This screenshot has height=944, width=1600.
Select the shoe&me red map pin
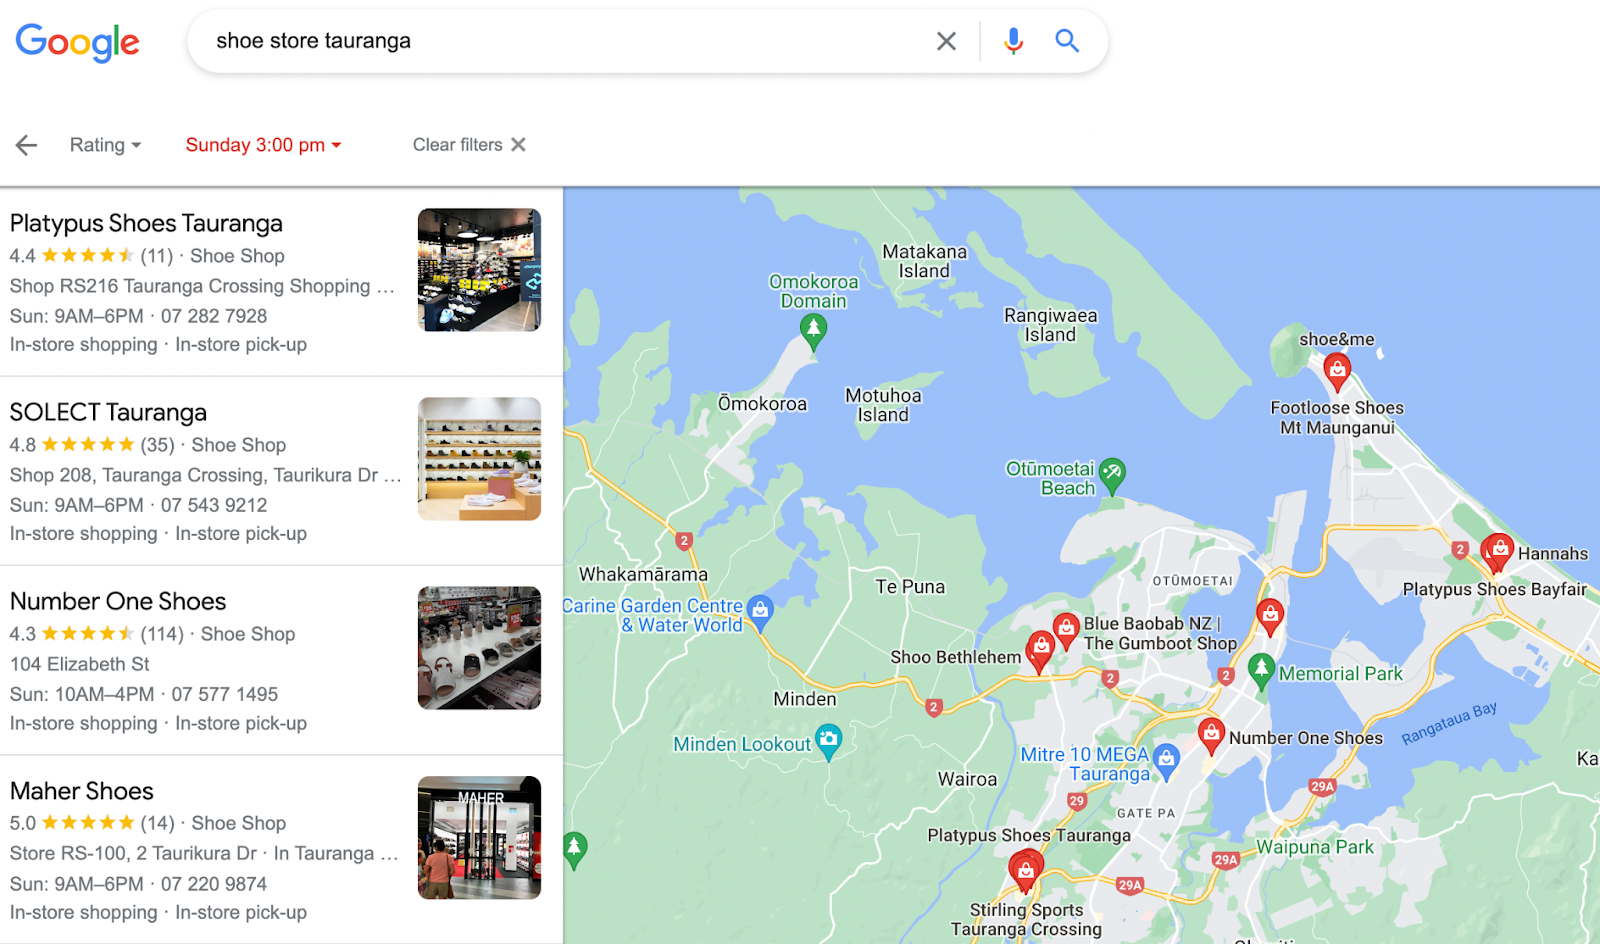[1337, 372]
